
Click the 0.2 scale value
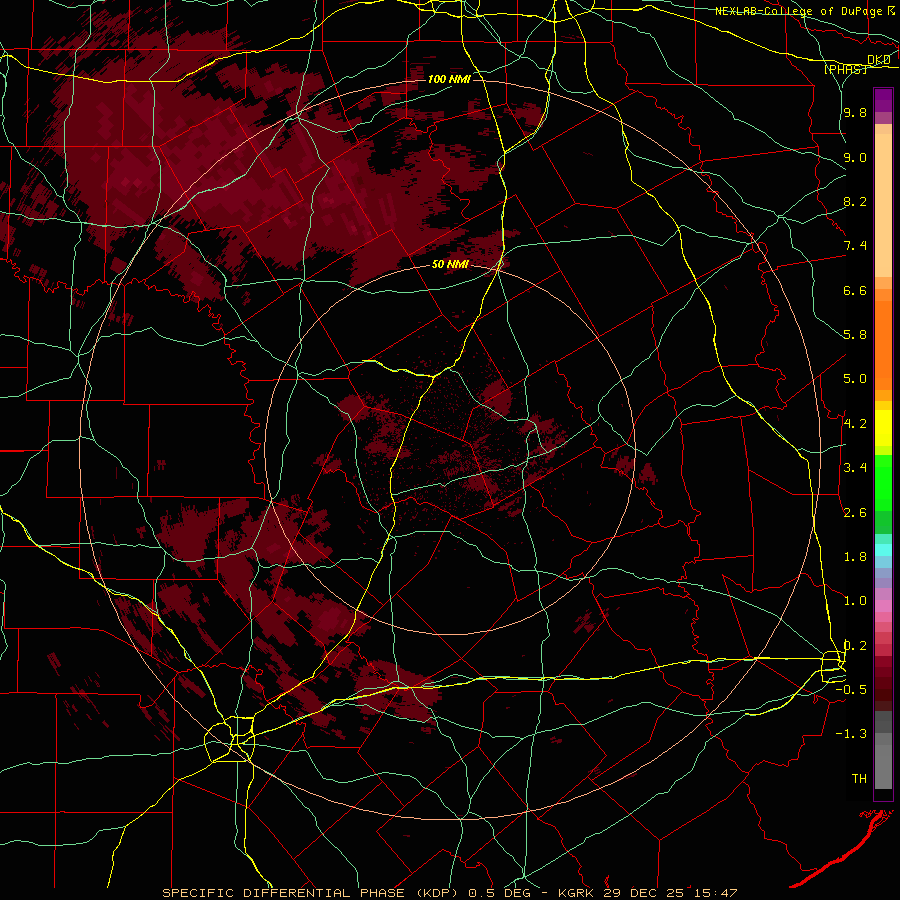coord(855,646)
